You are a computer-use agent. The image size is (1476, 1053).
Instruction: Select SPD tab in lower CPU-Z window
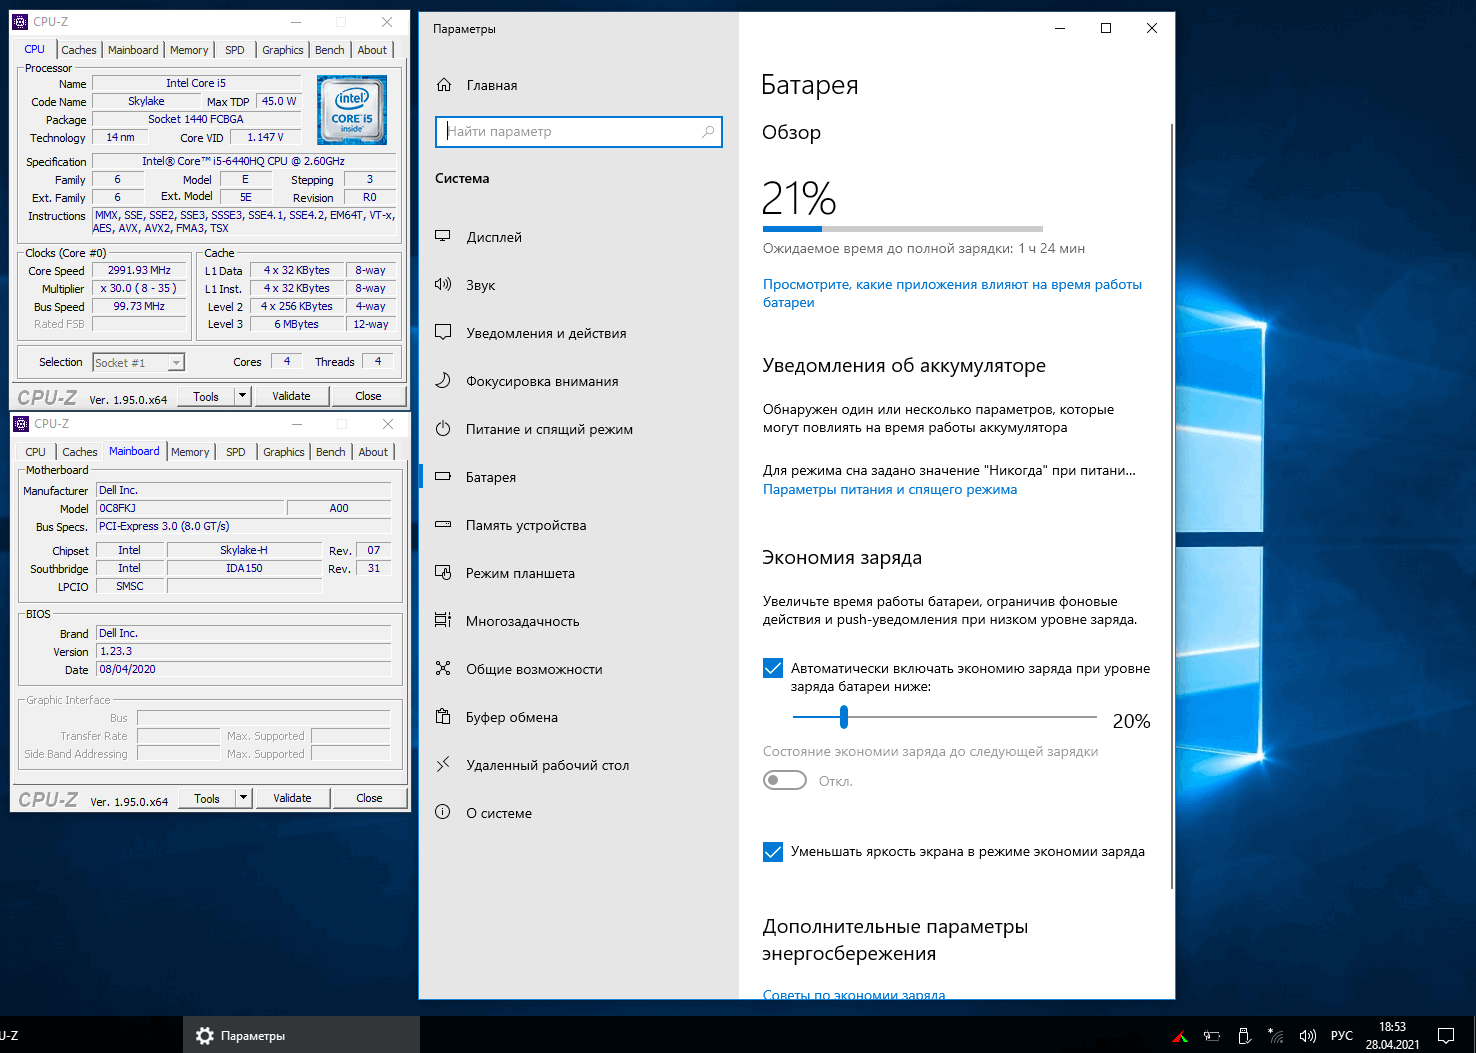click(236, 452)
